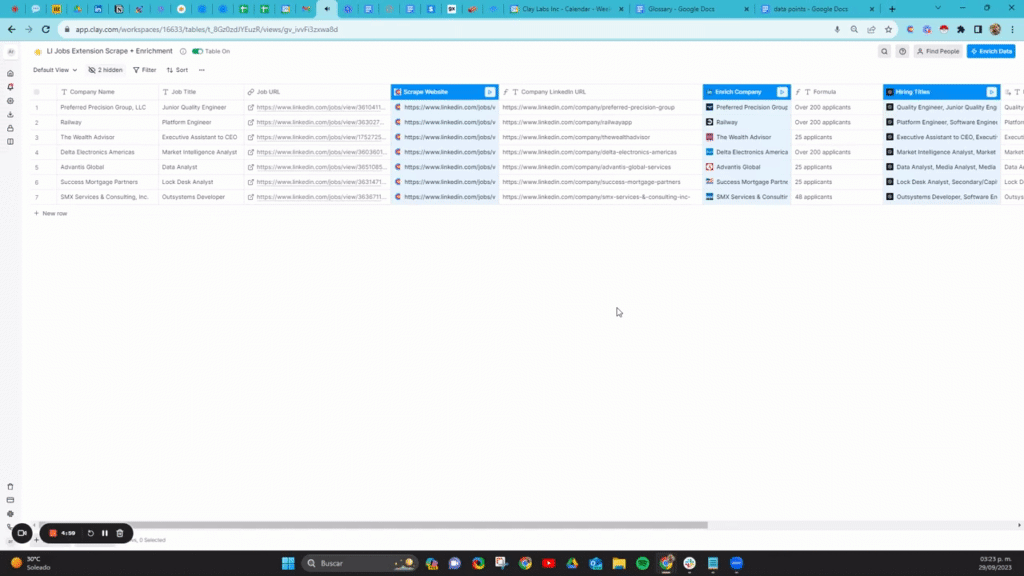Expand the table options via the ellipsis menu
The height and width of the screenshot is (576, 1024).
click(x=201, y=70)
